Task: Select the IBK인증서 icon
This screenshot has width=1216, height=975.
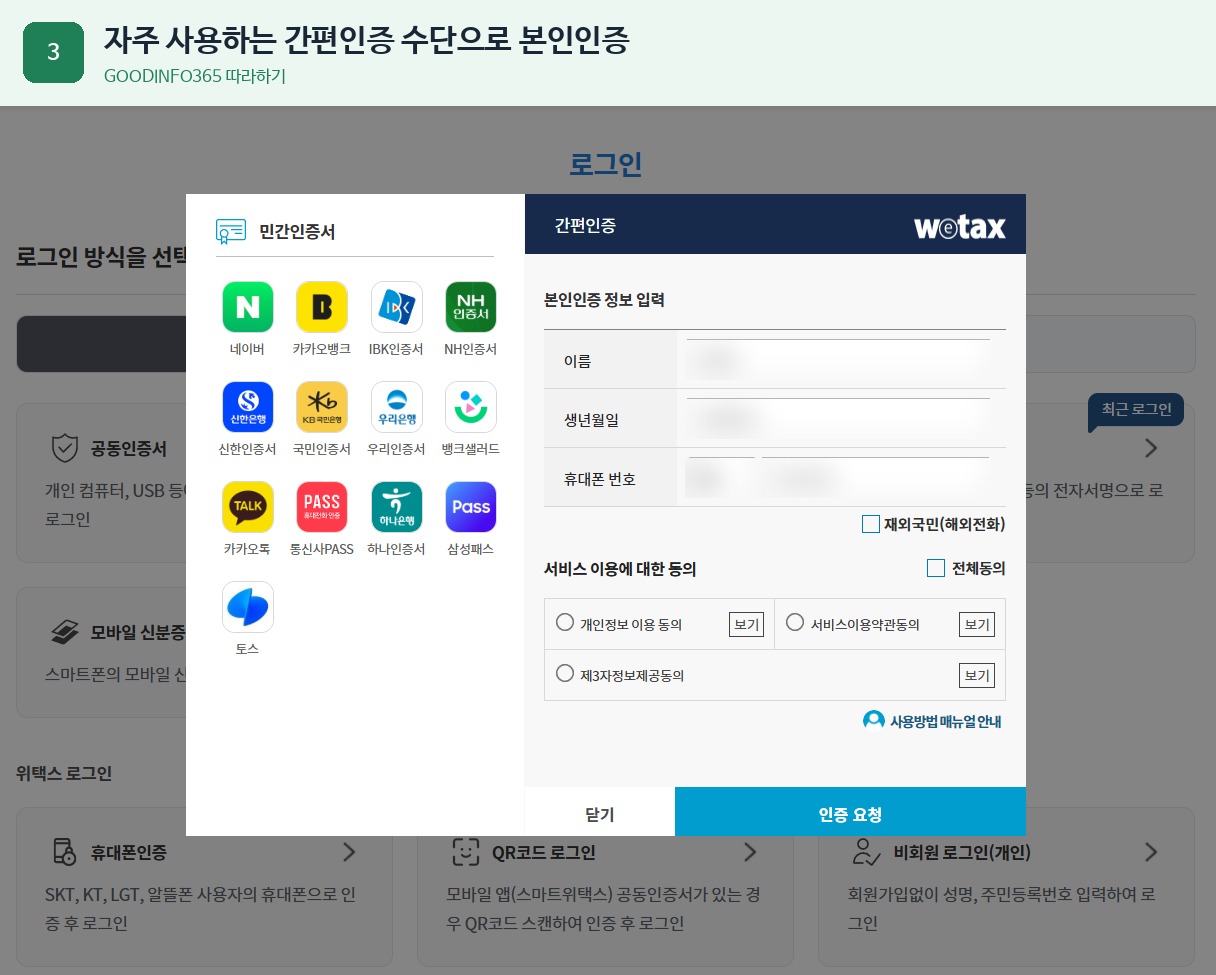Action: click(396, 307)
